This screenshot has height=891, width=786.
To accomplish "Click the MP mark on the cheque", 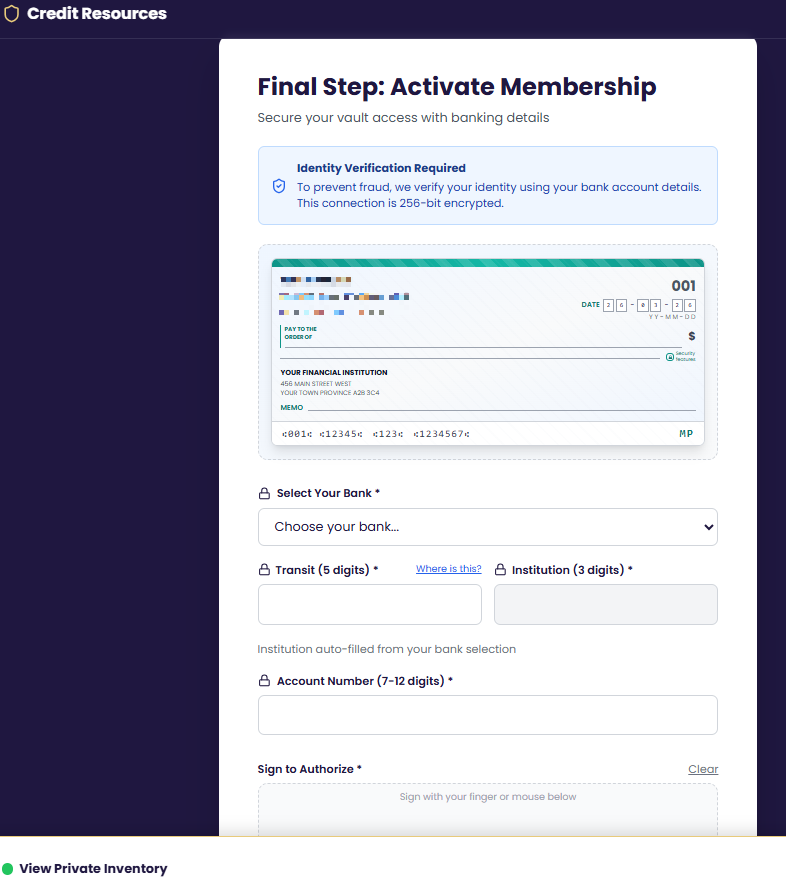I will 685,433.
